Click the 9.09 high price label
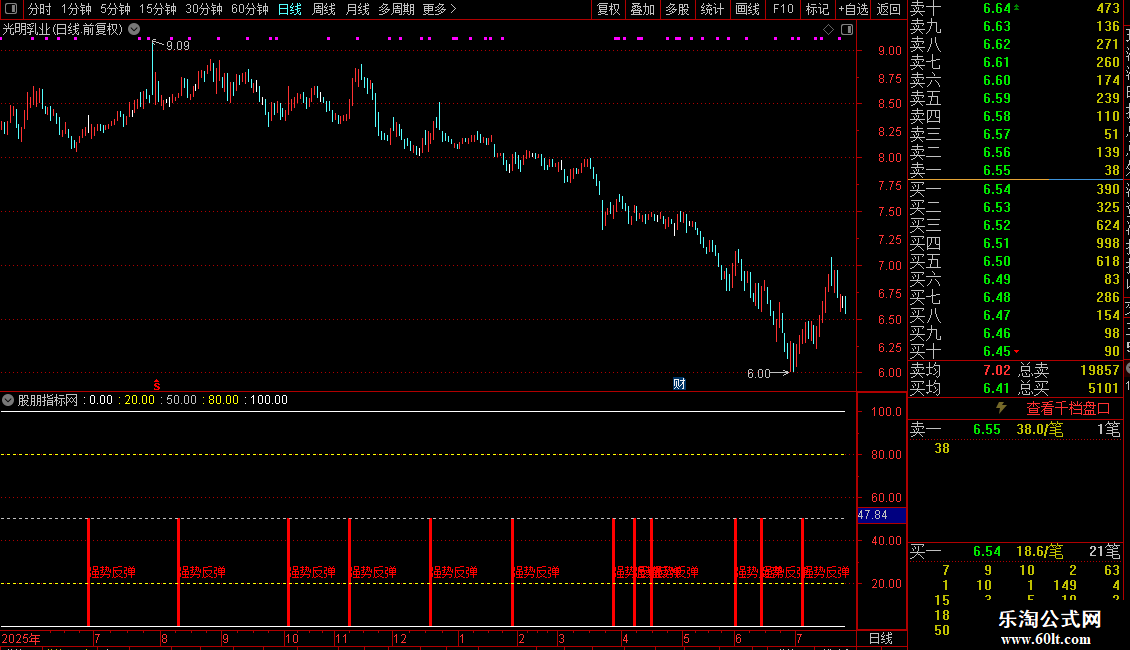This screenshot has width=1130, height=650. pos(177,45)
